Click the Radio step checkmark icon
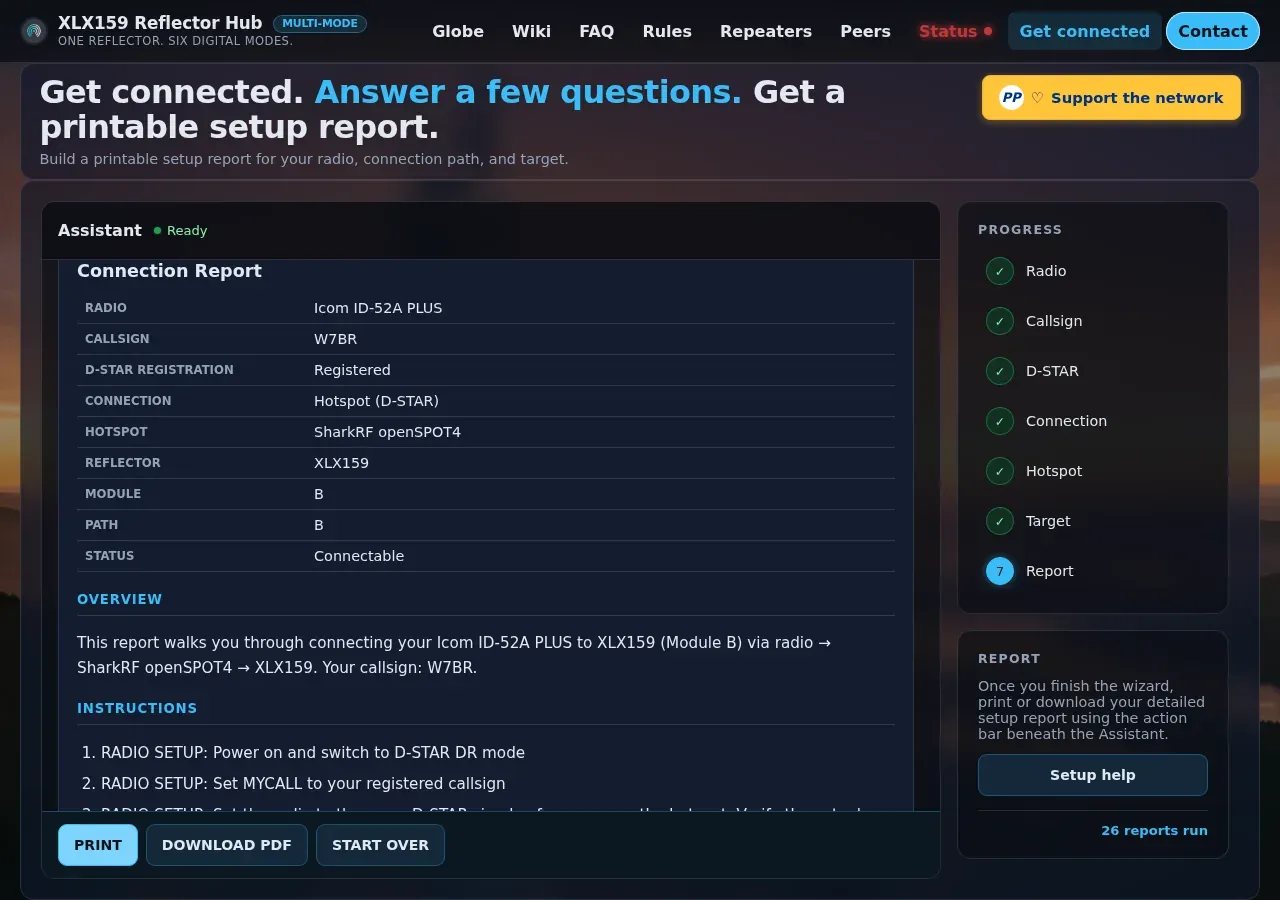This screenshot has width=1280, height=900. (1000, 271)
